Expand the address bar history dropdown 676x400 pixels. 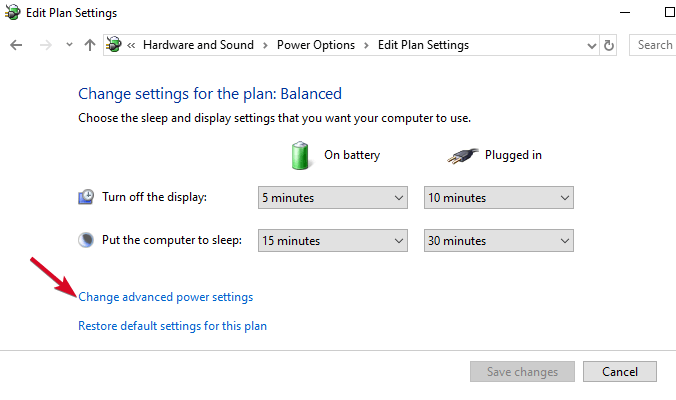click(x=588, y=45)
